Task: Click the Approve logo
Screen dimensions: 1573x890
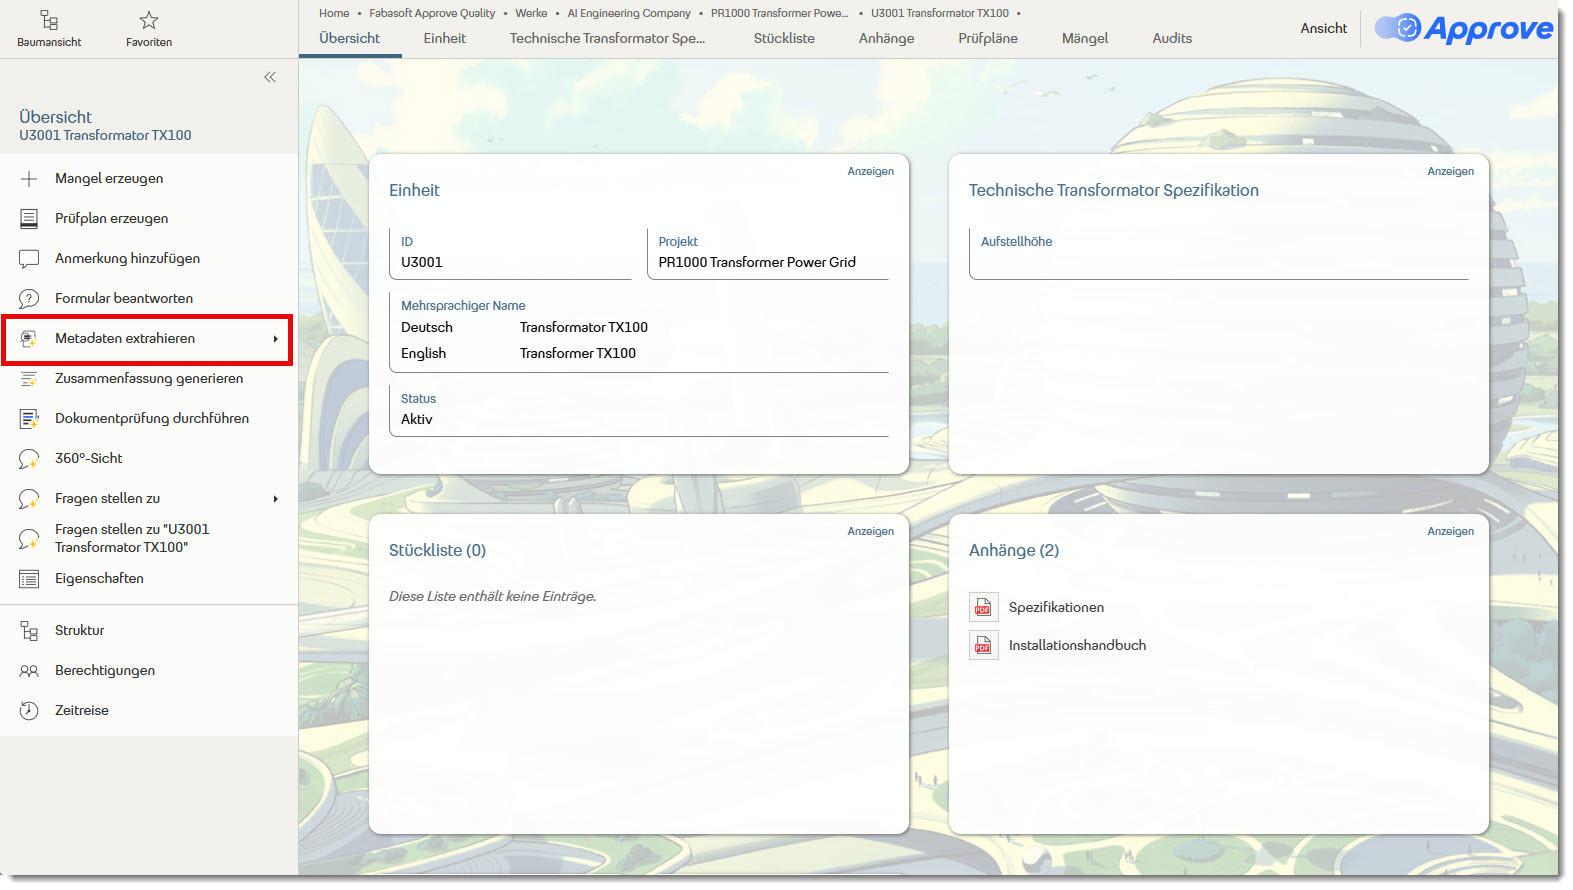Action: coord(1464,28)
